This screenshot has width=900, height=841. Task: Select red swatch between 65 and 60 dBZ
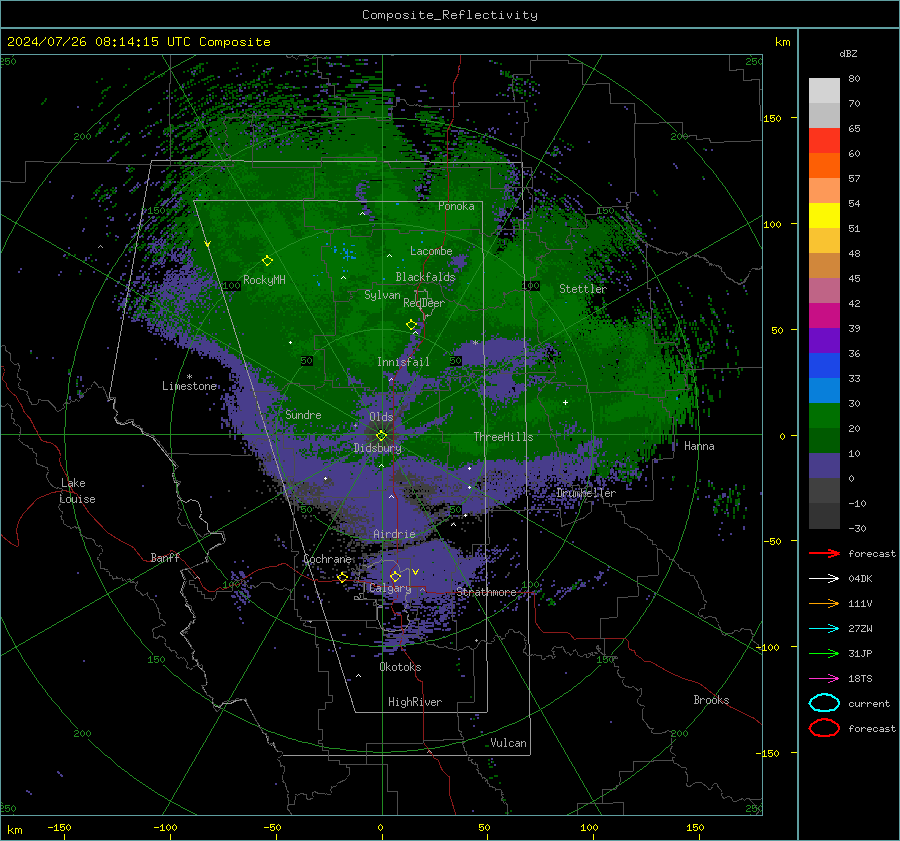pos(824,140)
